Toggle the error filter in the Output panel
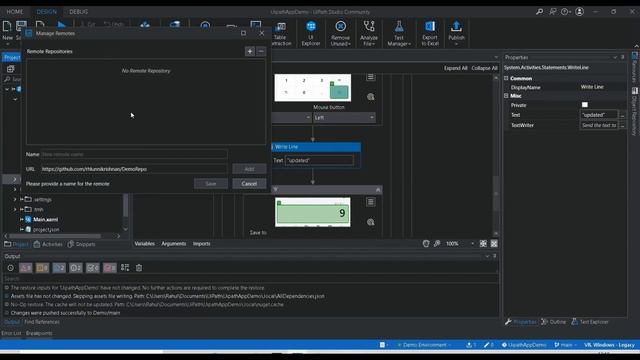This screenshot has width=640, height=360. tap(26, 268)
